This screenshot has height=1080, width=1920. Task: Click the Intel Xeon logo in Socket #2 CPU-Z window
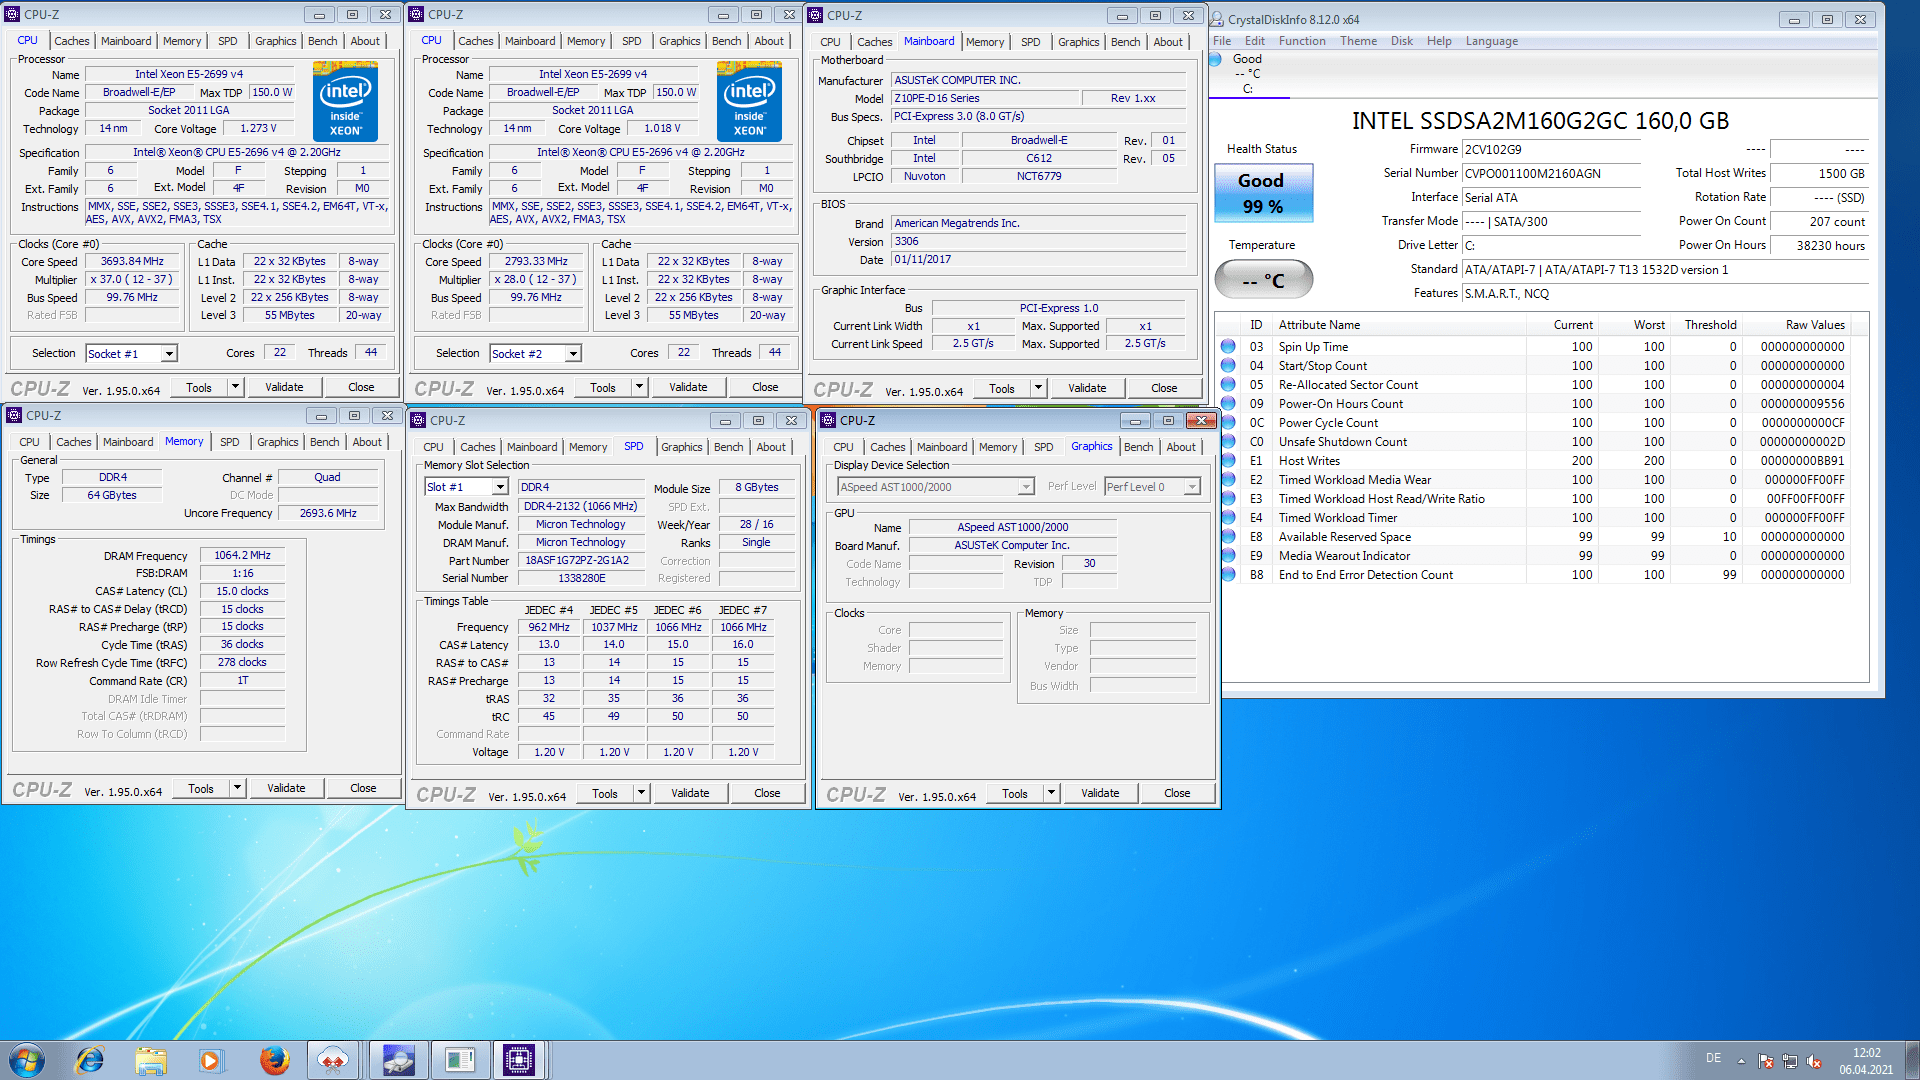(749, 100)
